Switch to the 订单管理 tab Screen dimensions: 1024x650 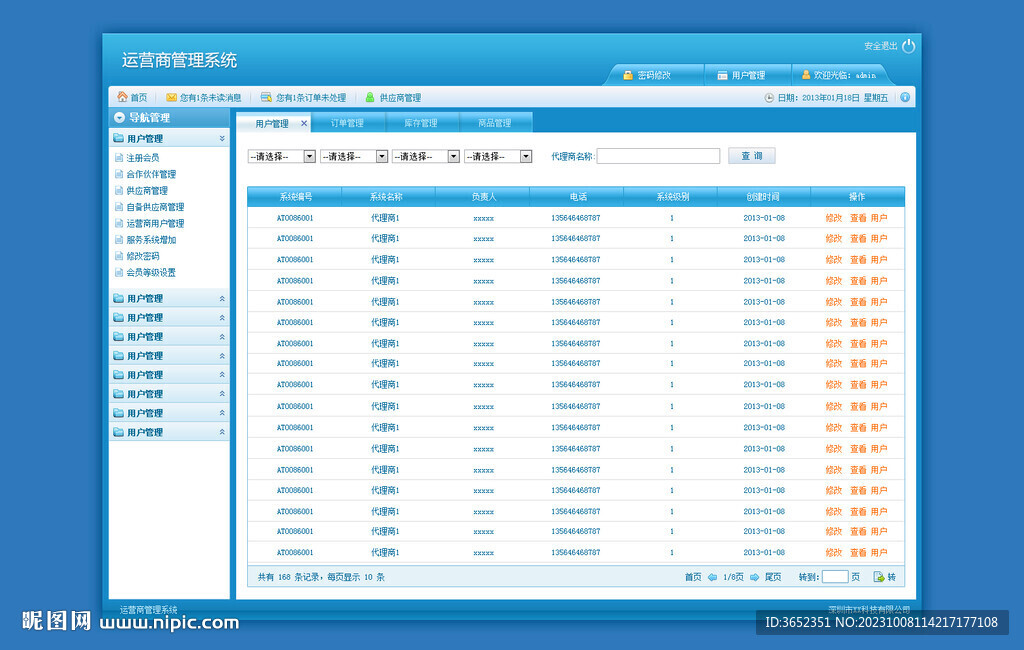(x=347, y=123)
